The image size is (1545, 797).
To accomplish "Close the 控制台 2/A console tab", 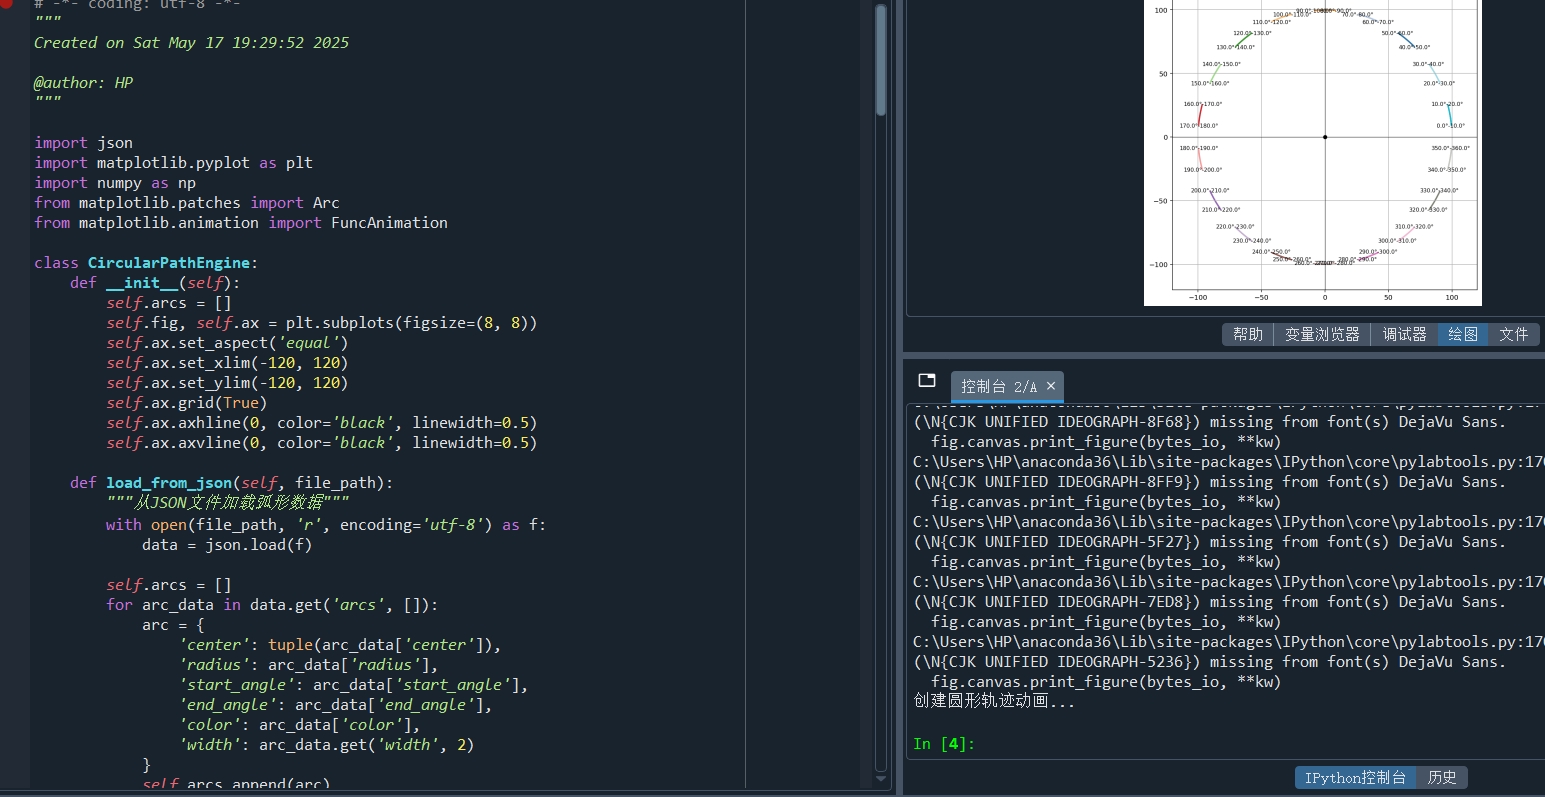I will pyautogui.click(x=1051, y=386).
